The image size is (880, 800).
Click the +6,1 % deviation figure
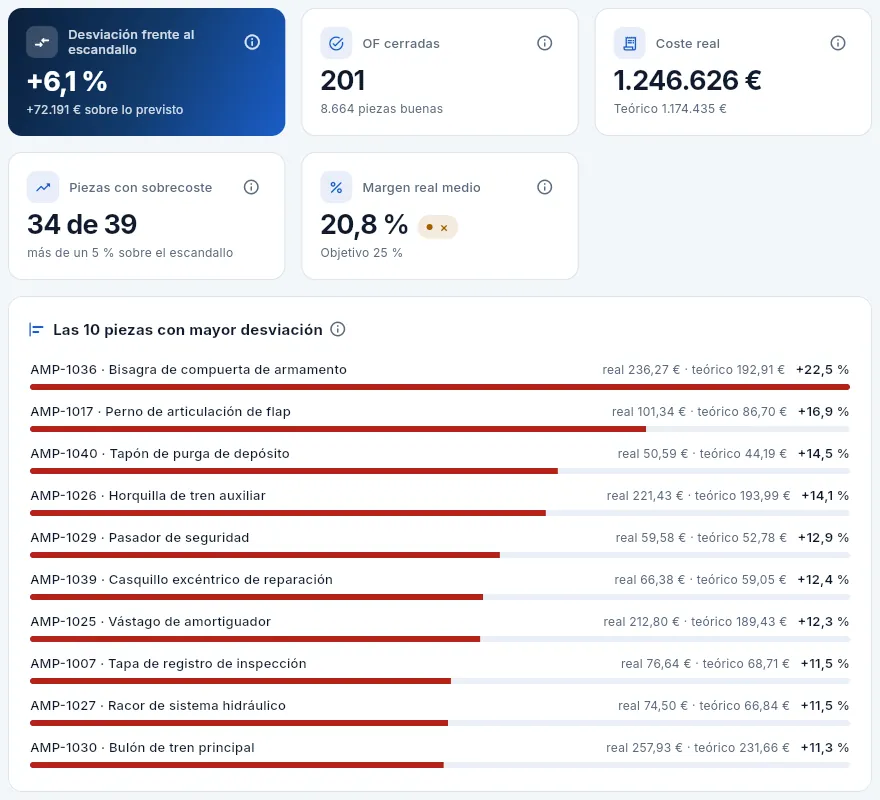(67, 81)
